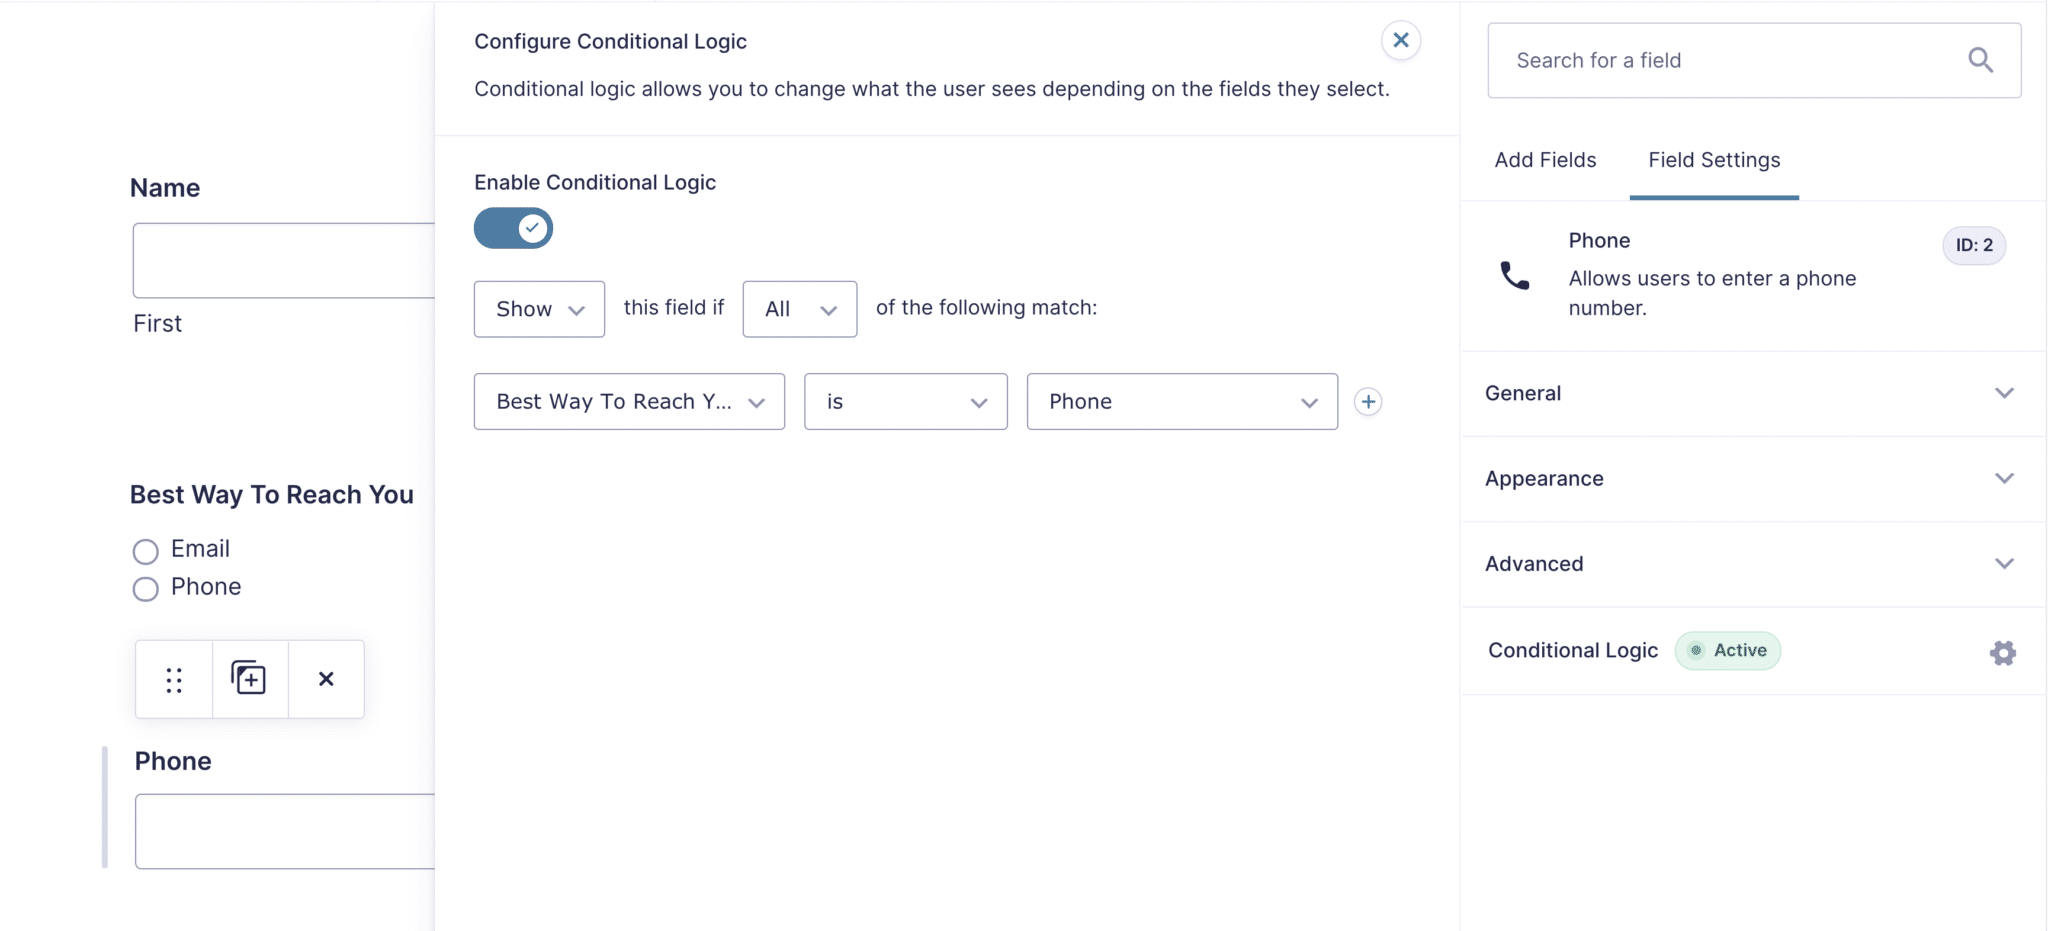2048x931 pixels.
Task: Select the Phone radio option
Action: click(146, 589)
